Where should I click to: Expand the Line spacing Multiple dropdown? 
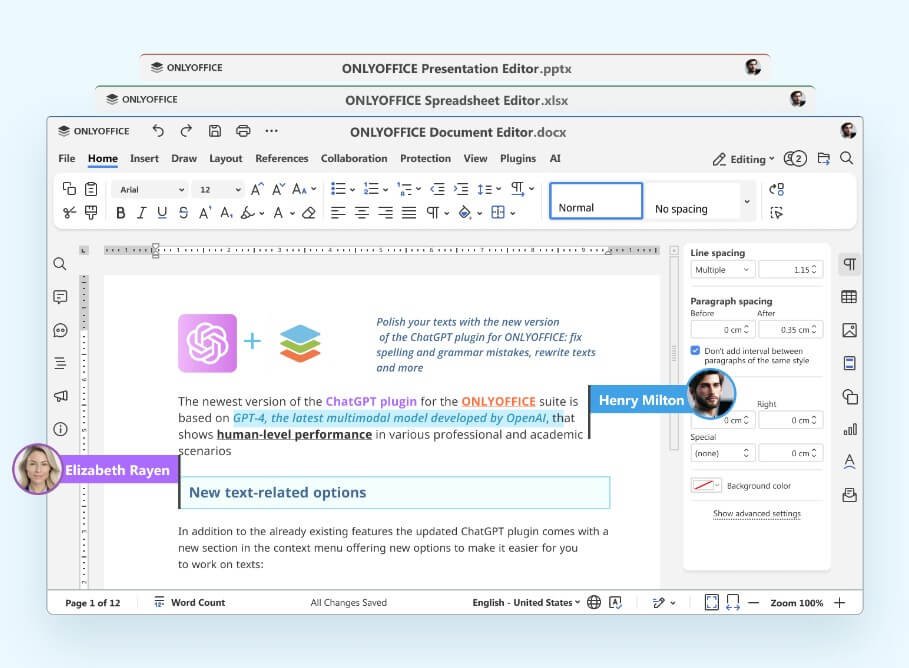coord(722,270)
